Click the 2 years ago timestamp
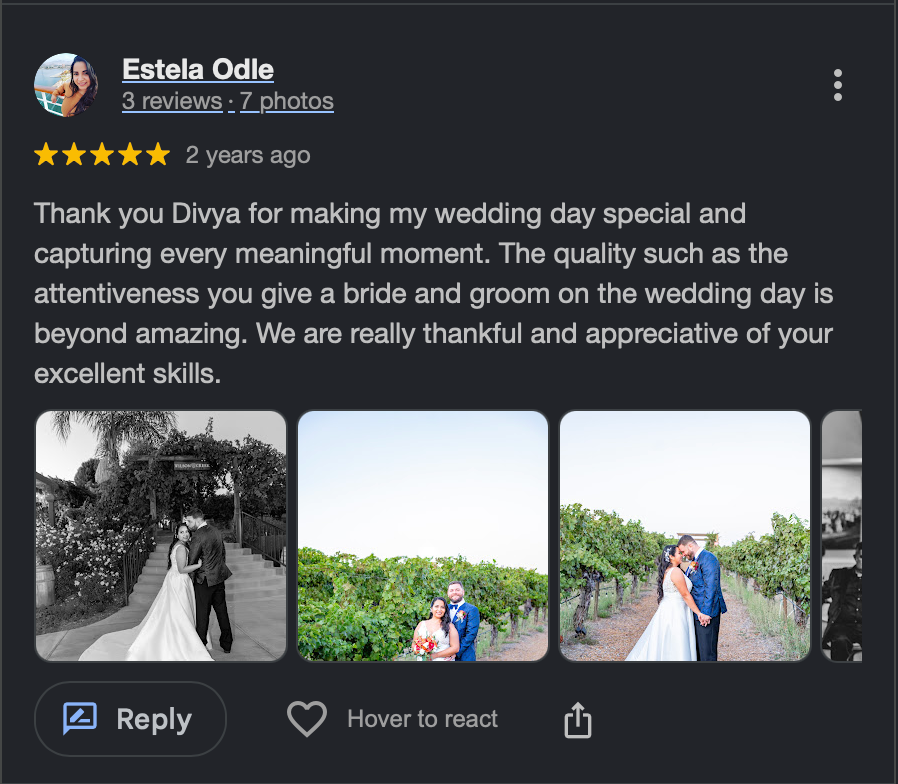Image resolution: width=898 pixels, height=784 pixels. tap(248, 156)
